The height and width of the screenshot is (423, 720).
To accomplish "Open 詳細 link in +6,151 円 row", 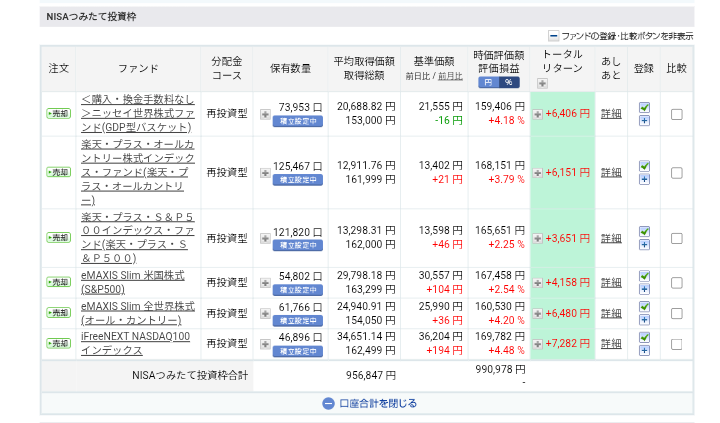I will click(611, 172).
